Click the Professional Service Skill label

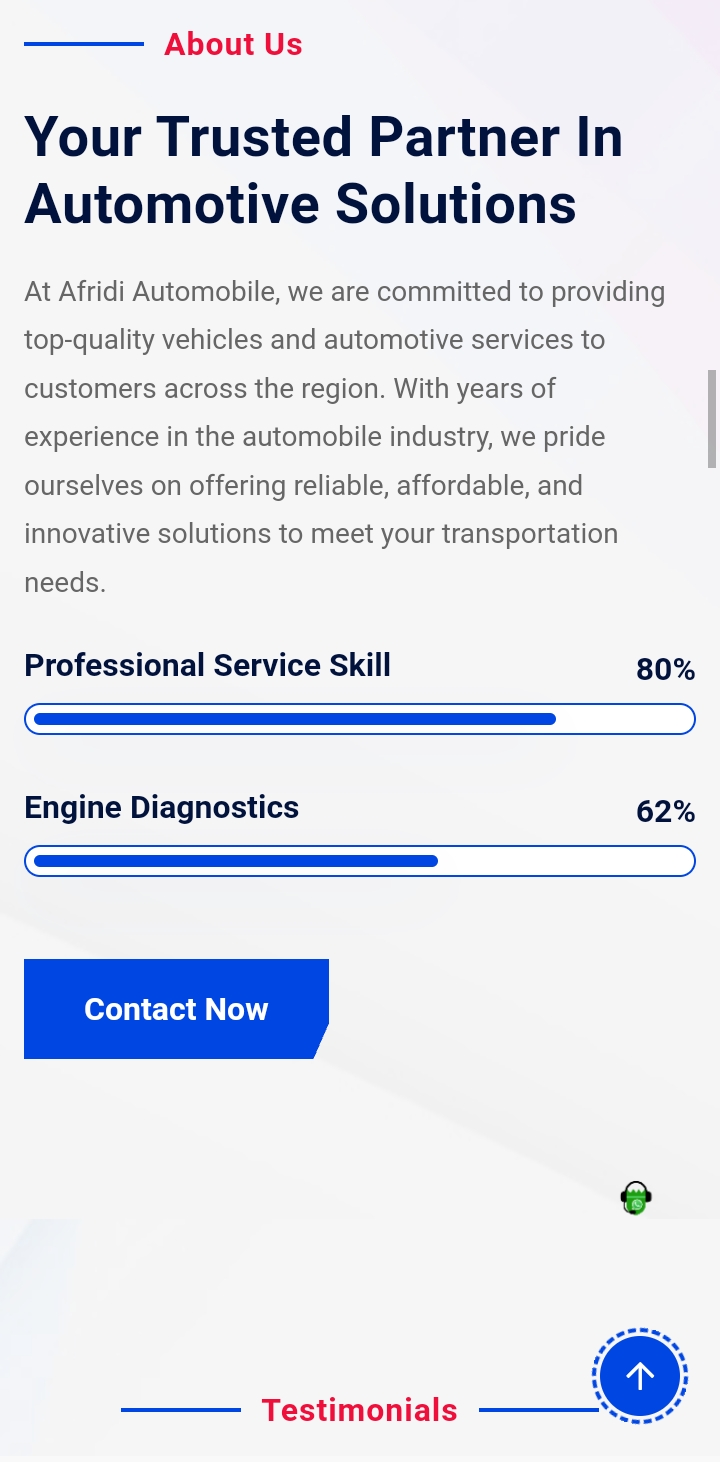coord(207,665)
